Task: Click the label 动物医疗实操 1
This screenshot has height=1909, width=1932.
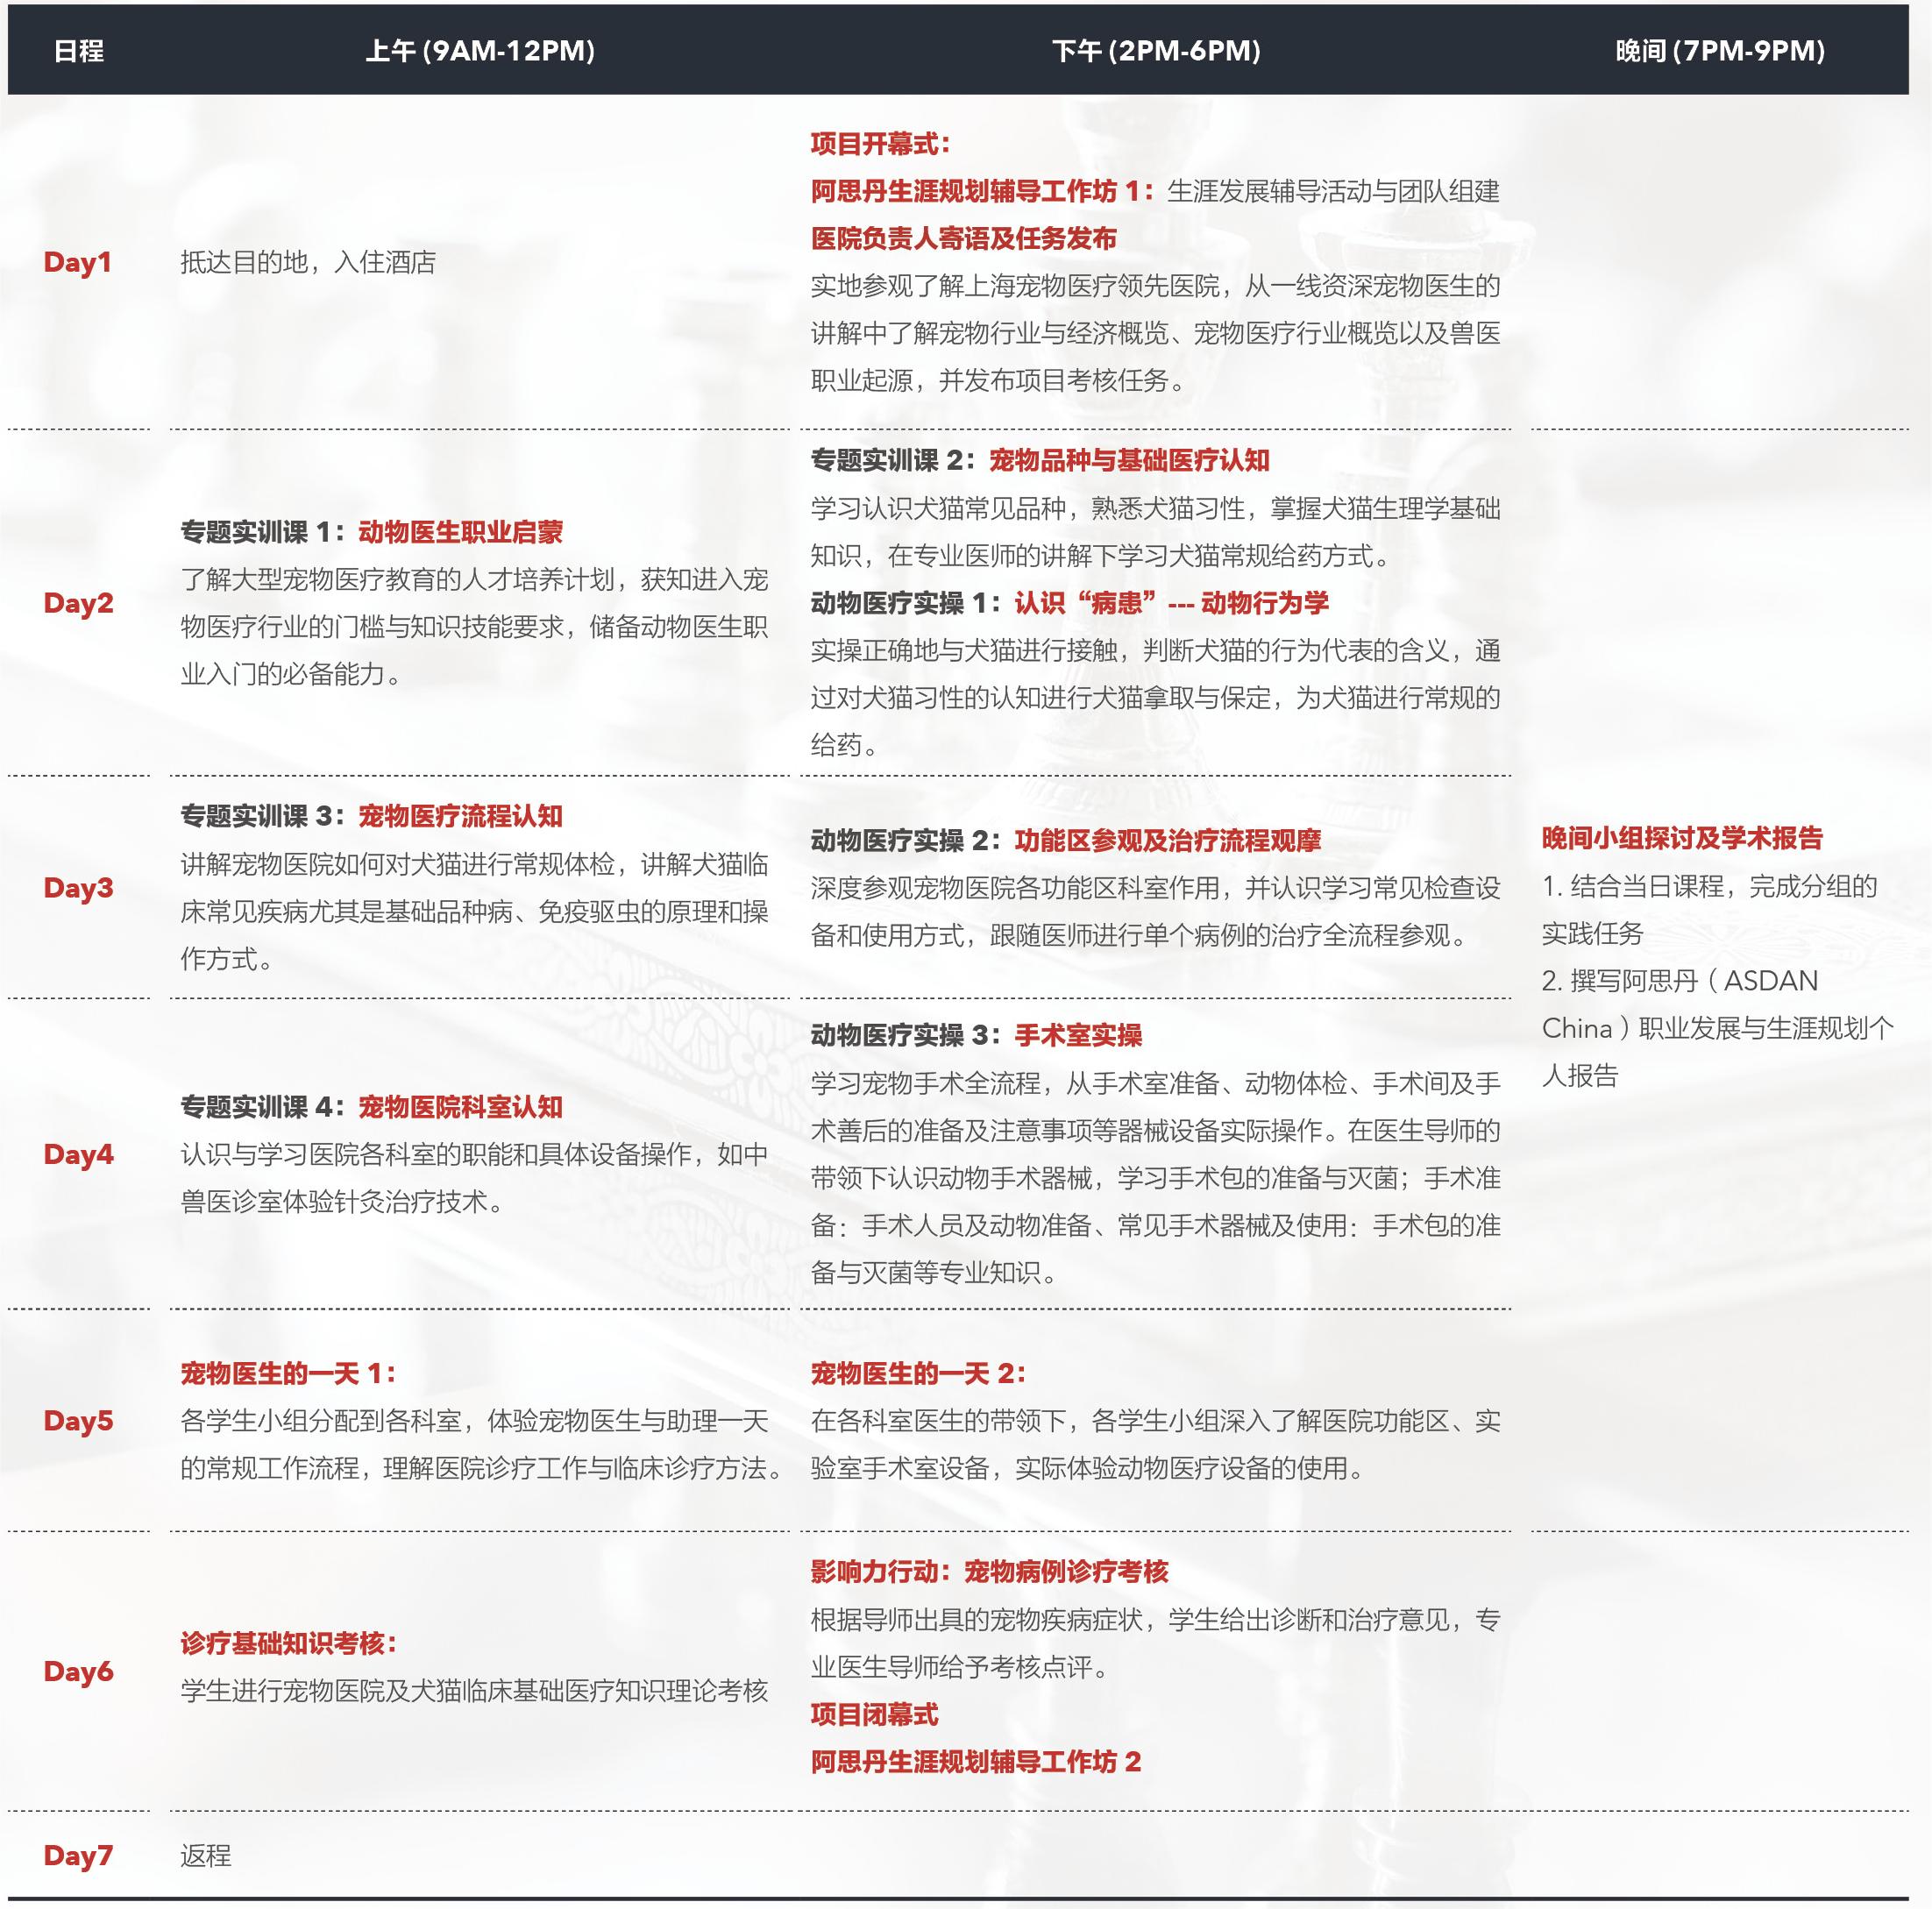Action: pos(906,603)
